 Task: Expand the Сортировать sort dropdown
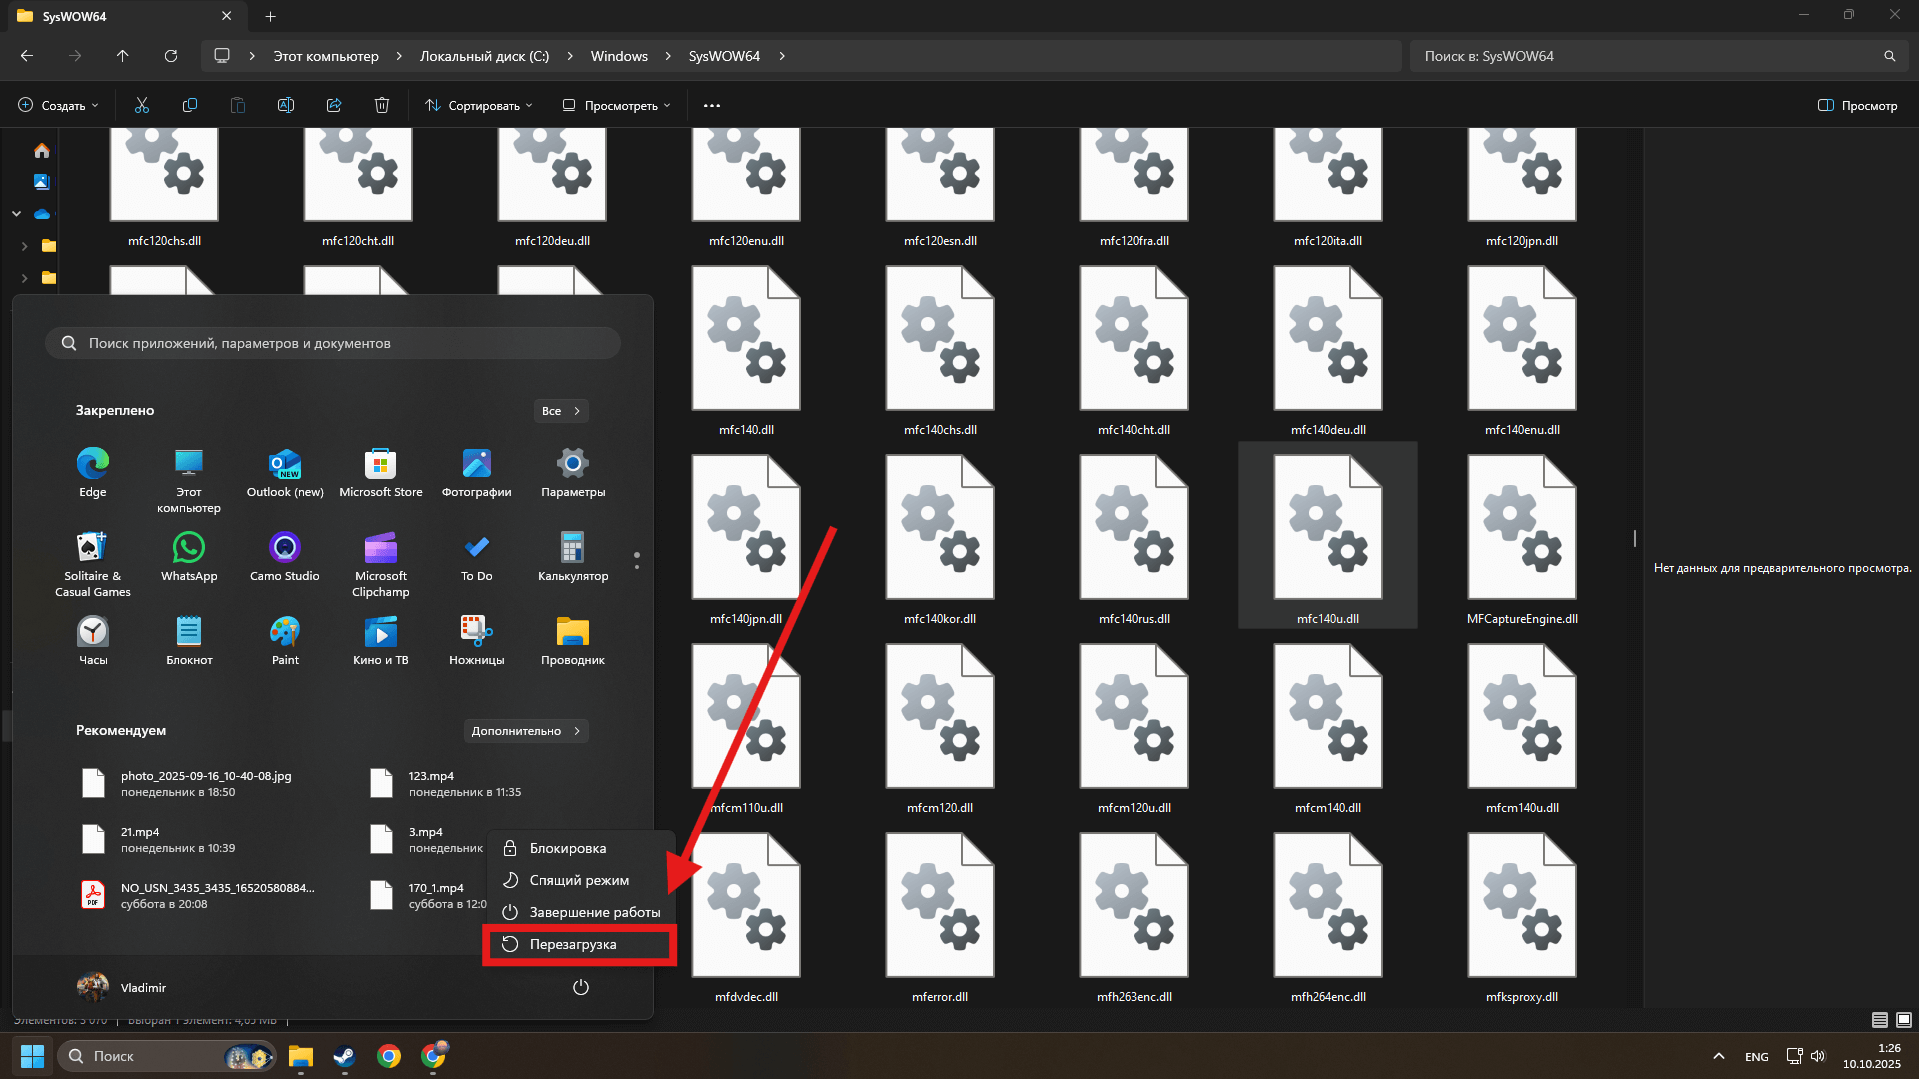(479, 105)
